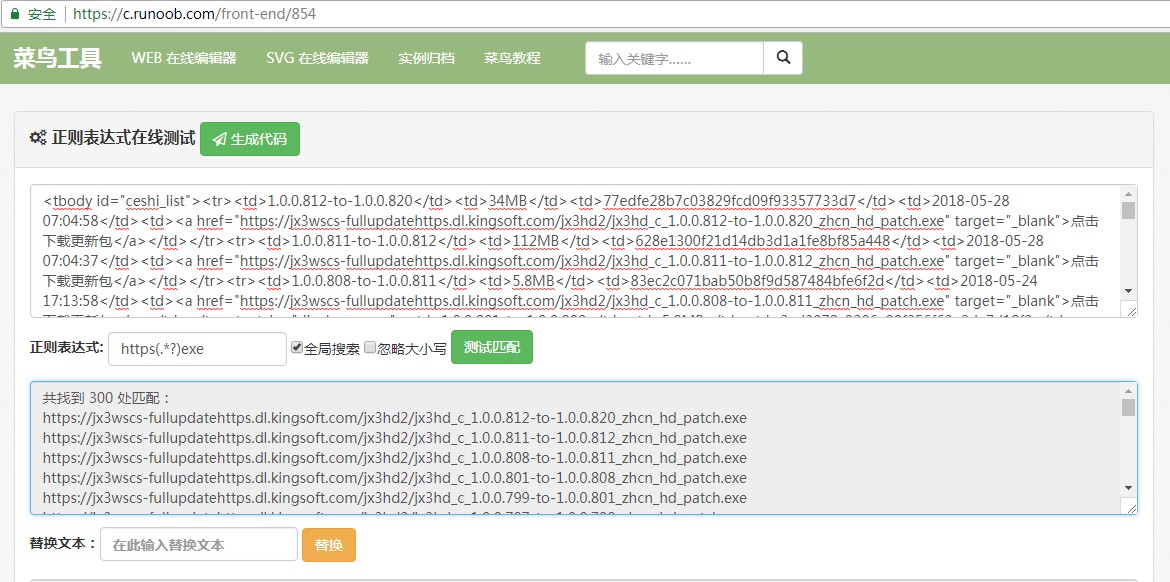Click the search magnifier icon button
Image resolution: width=1170 pixels, height=582 pixels.
783,57
